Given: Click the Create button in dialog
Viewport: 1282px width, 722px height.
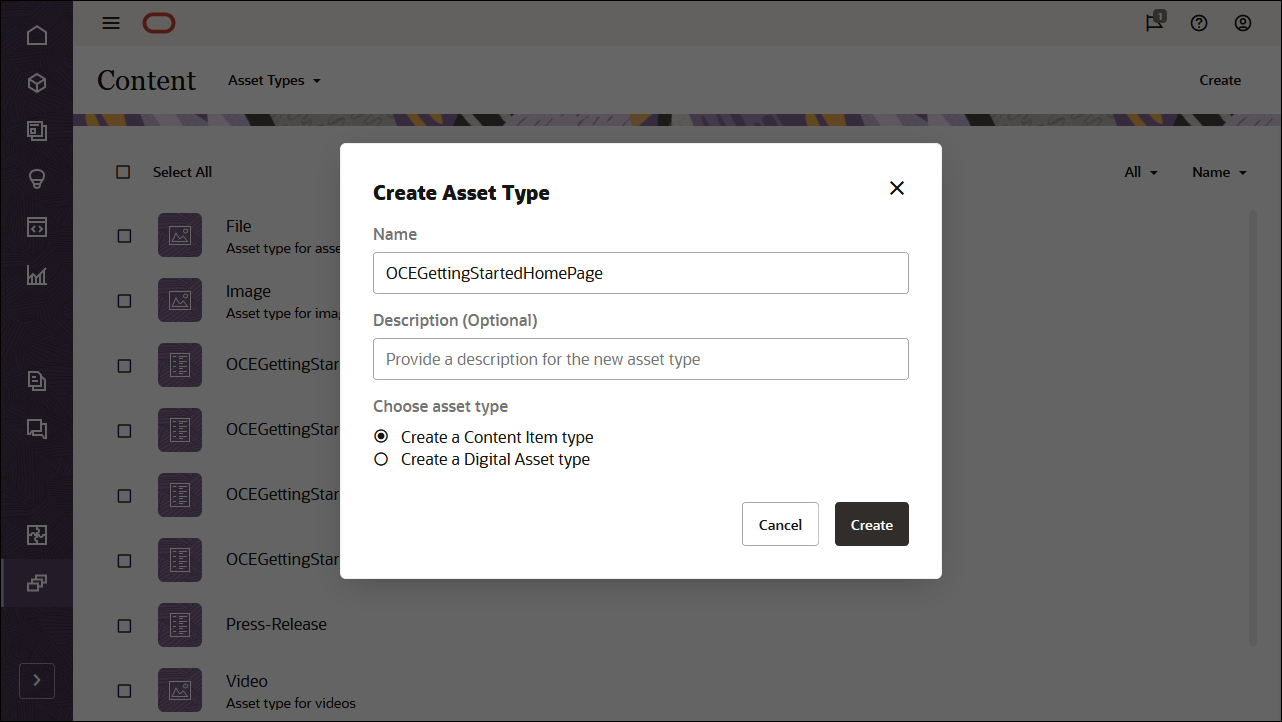Looking at the screenshot, I should [x=871, y=523].
